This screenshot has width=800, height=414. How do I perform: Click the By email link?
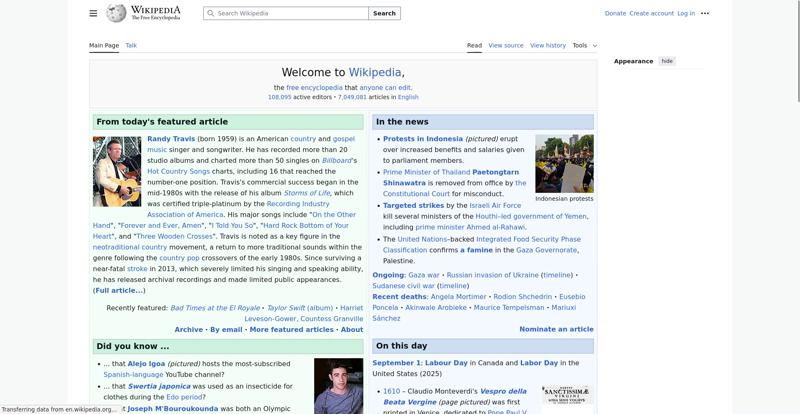(x=226, y=330)
